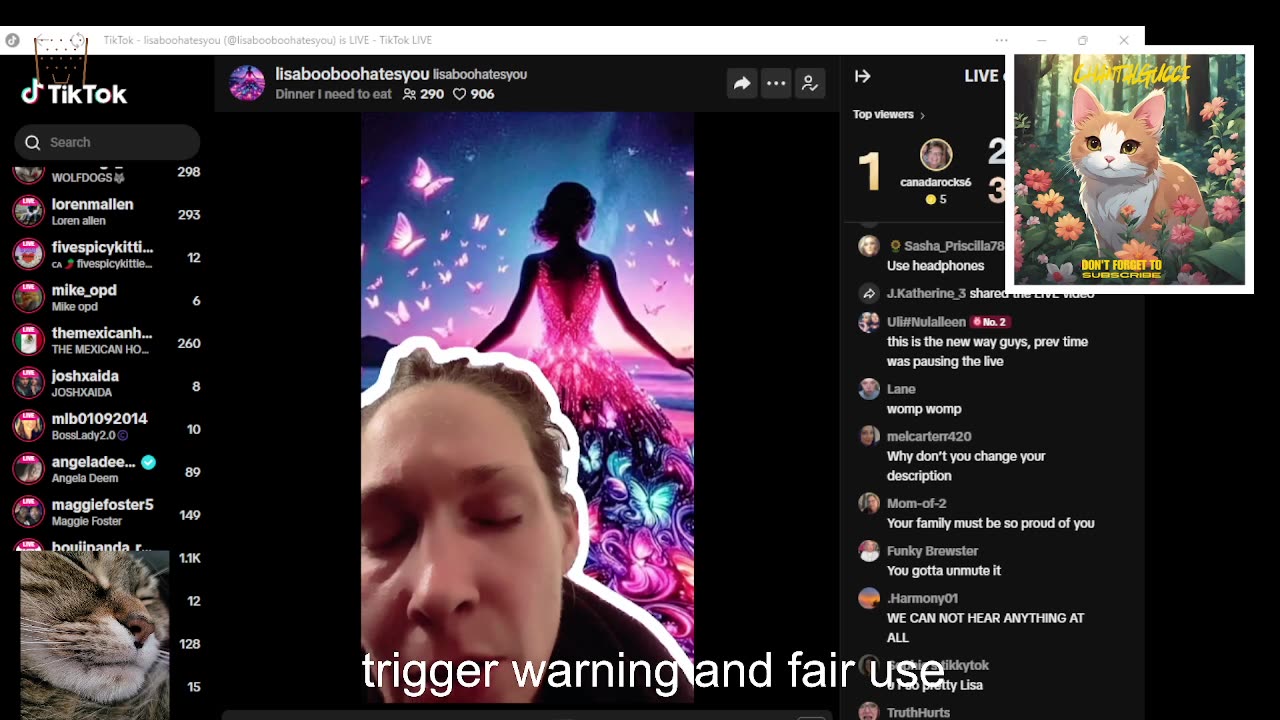Click the lisaboobohatesyou username header

tap(352, 74)
